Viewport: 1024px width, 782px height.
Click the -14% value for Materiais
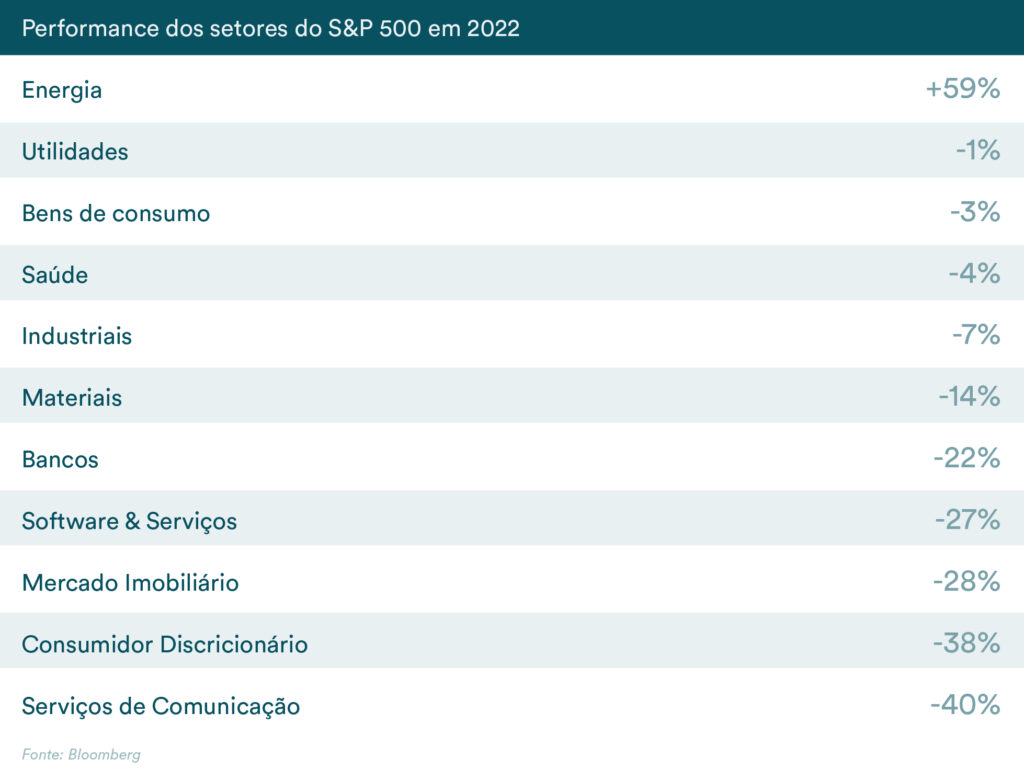tap(969, 397)
